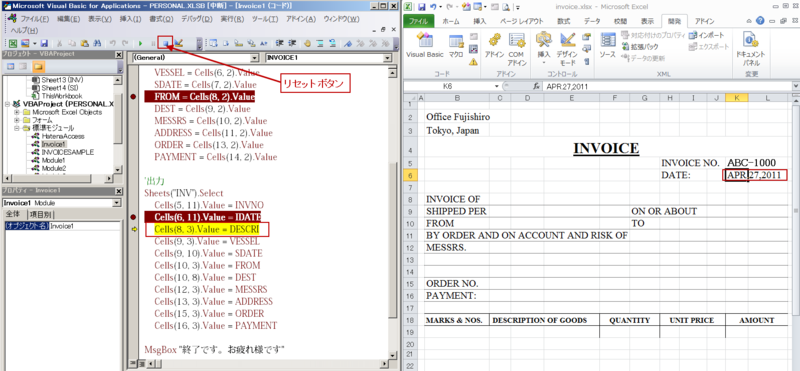Switch to Excel データ ribbon tab

click(x=592, y=21)
